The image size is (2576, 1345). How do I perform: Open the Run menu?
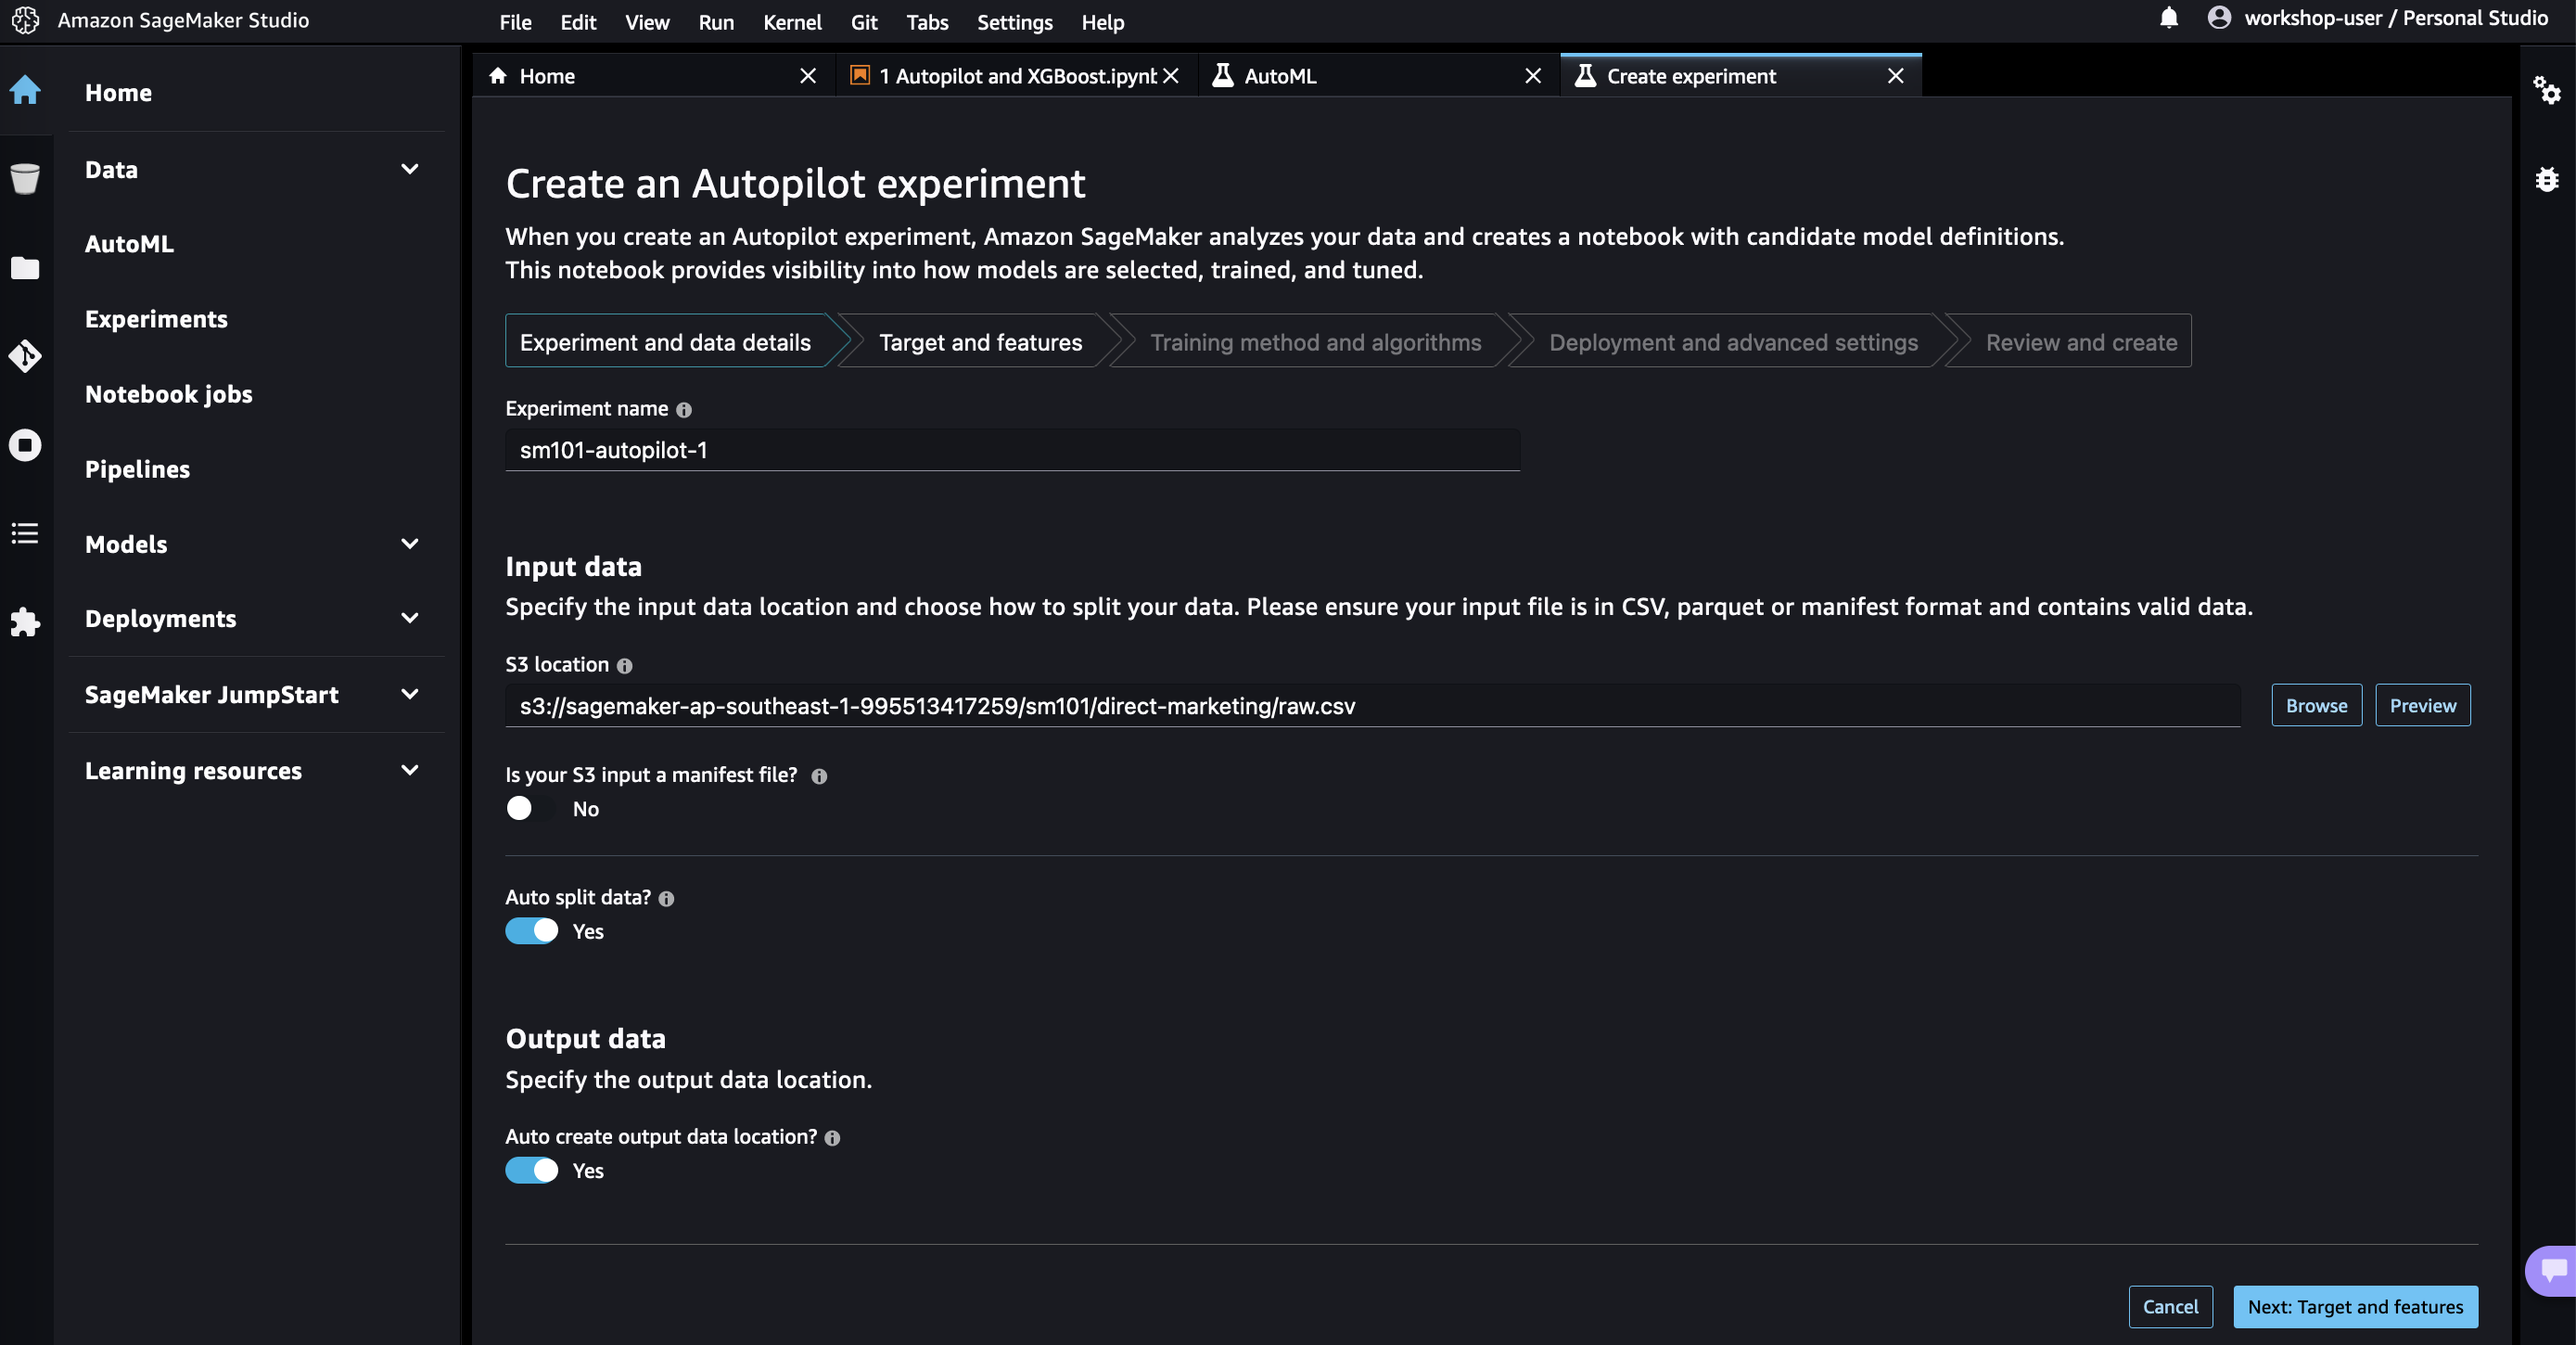[716, 22]
